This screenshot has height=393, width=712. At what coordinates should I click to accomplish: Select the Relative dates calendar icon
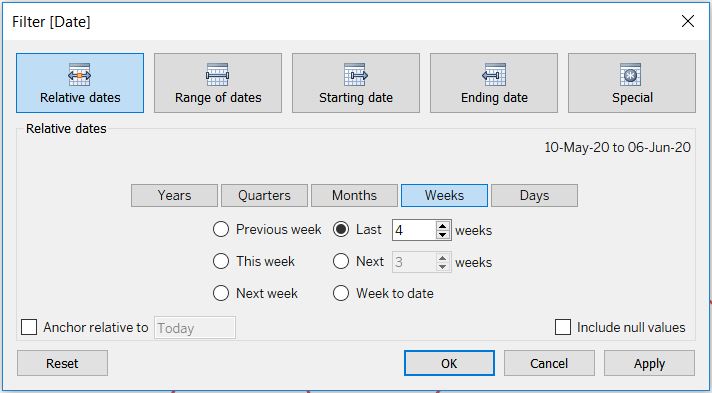click(79, 74)
